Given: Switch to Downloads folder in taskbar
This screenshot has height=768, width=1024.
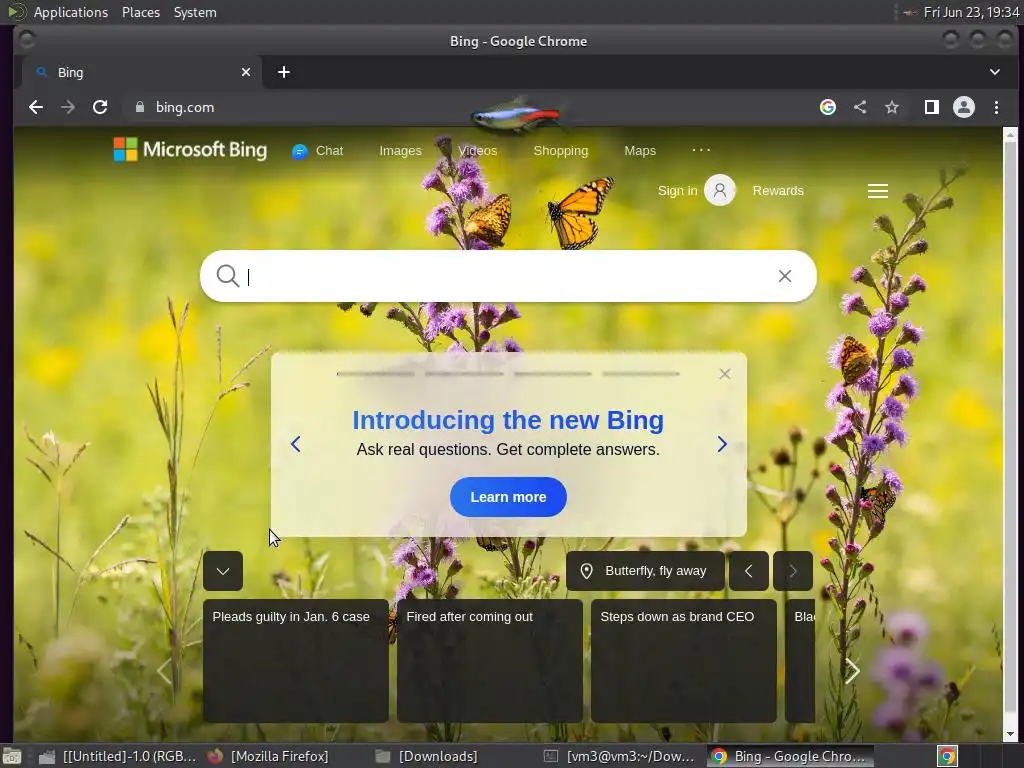Looking at the screenshot, I should (426, 756).
